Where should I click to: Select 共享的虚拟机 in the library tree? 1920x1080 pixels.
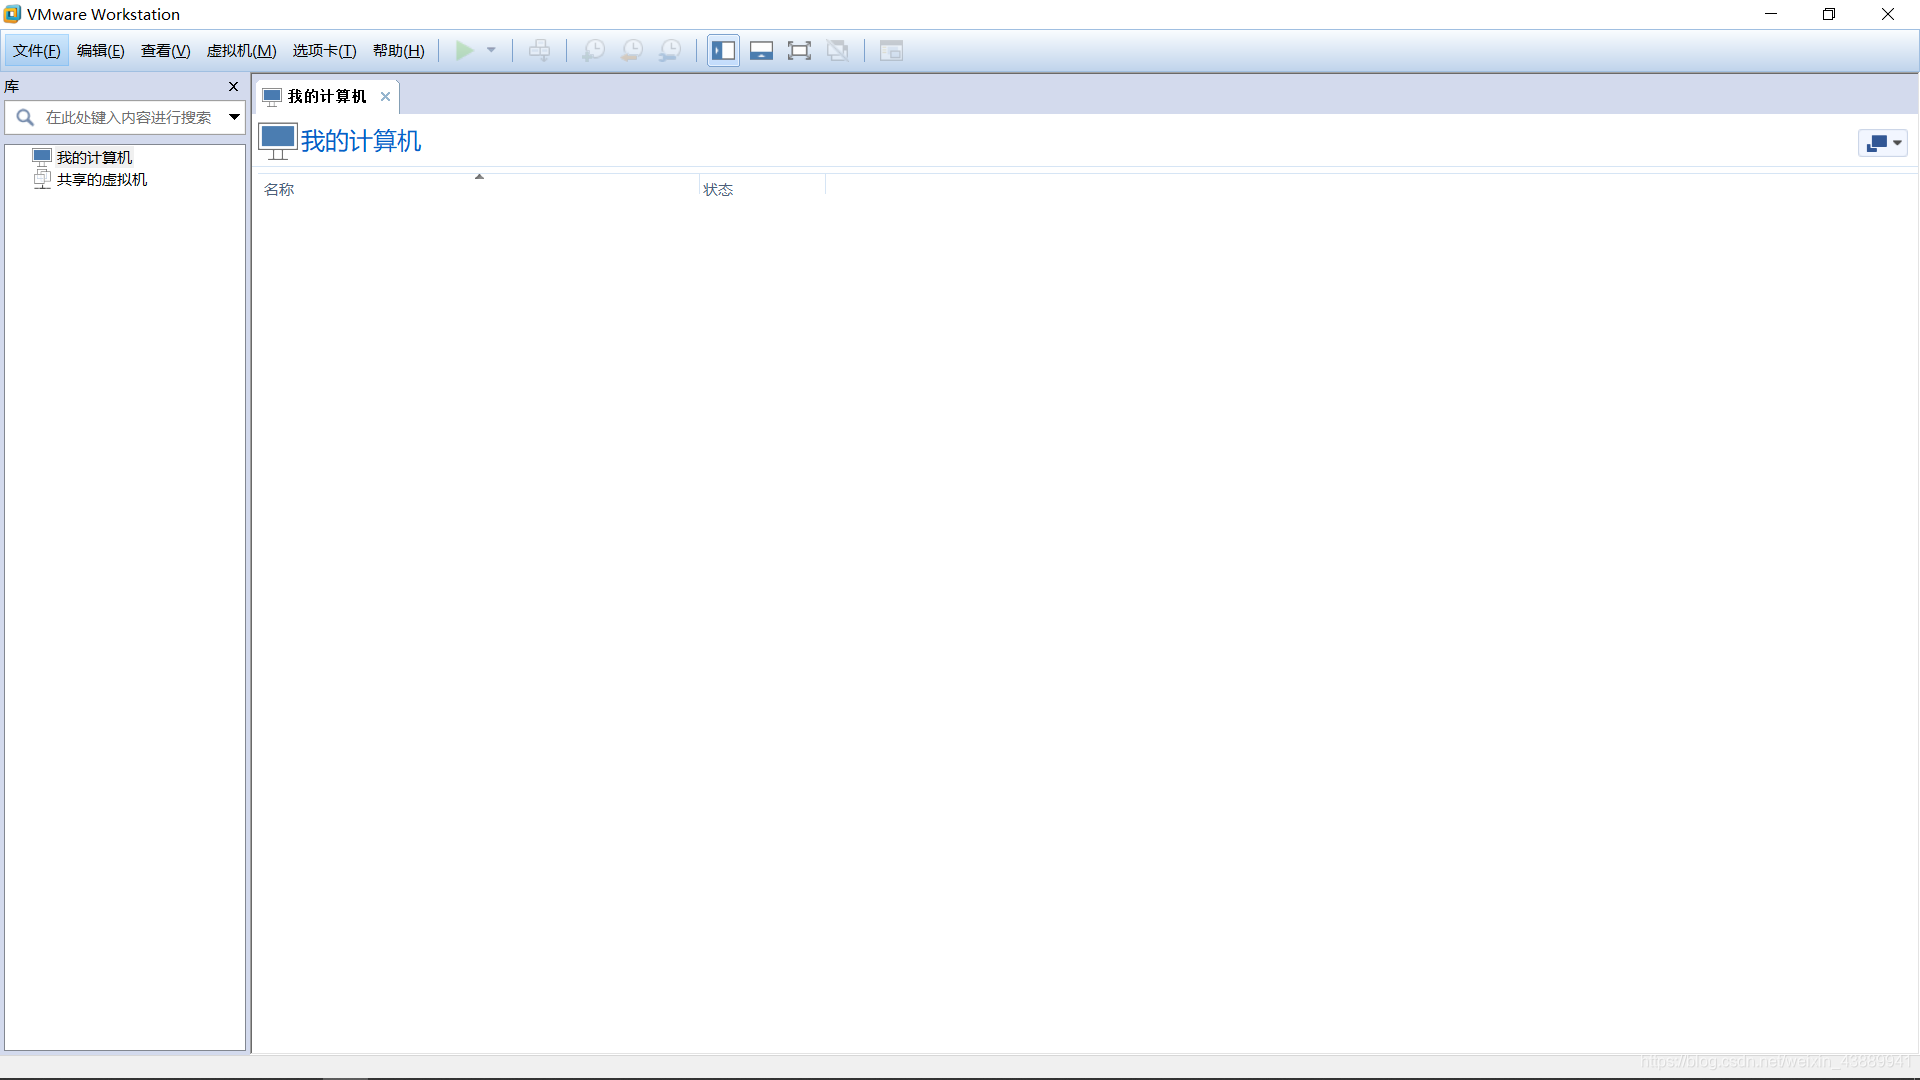pyautogui.click(x=101, y=180)
